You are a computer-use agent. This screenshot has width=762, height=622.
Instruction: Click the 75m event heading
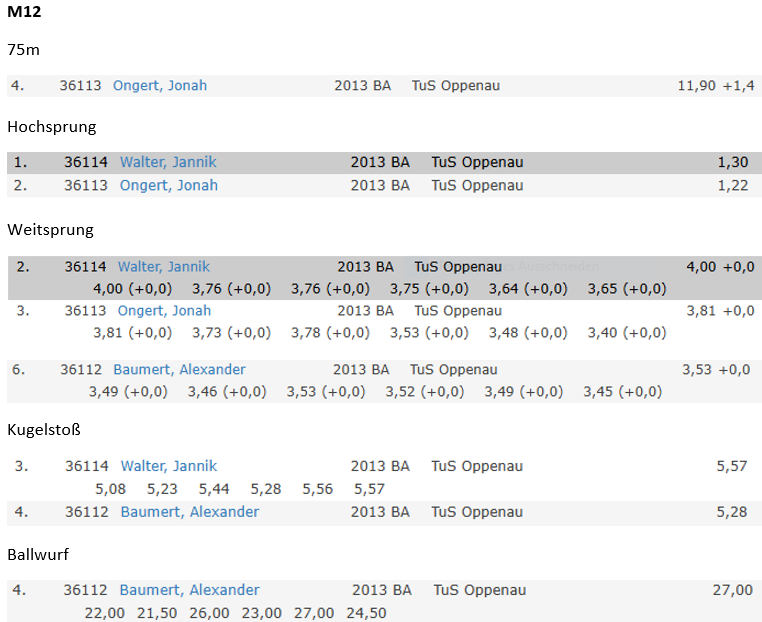tap(23, 50)
